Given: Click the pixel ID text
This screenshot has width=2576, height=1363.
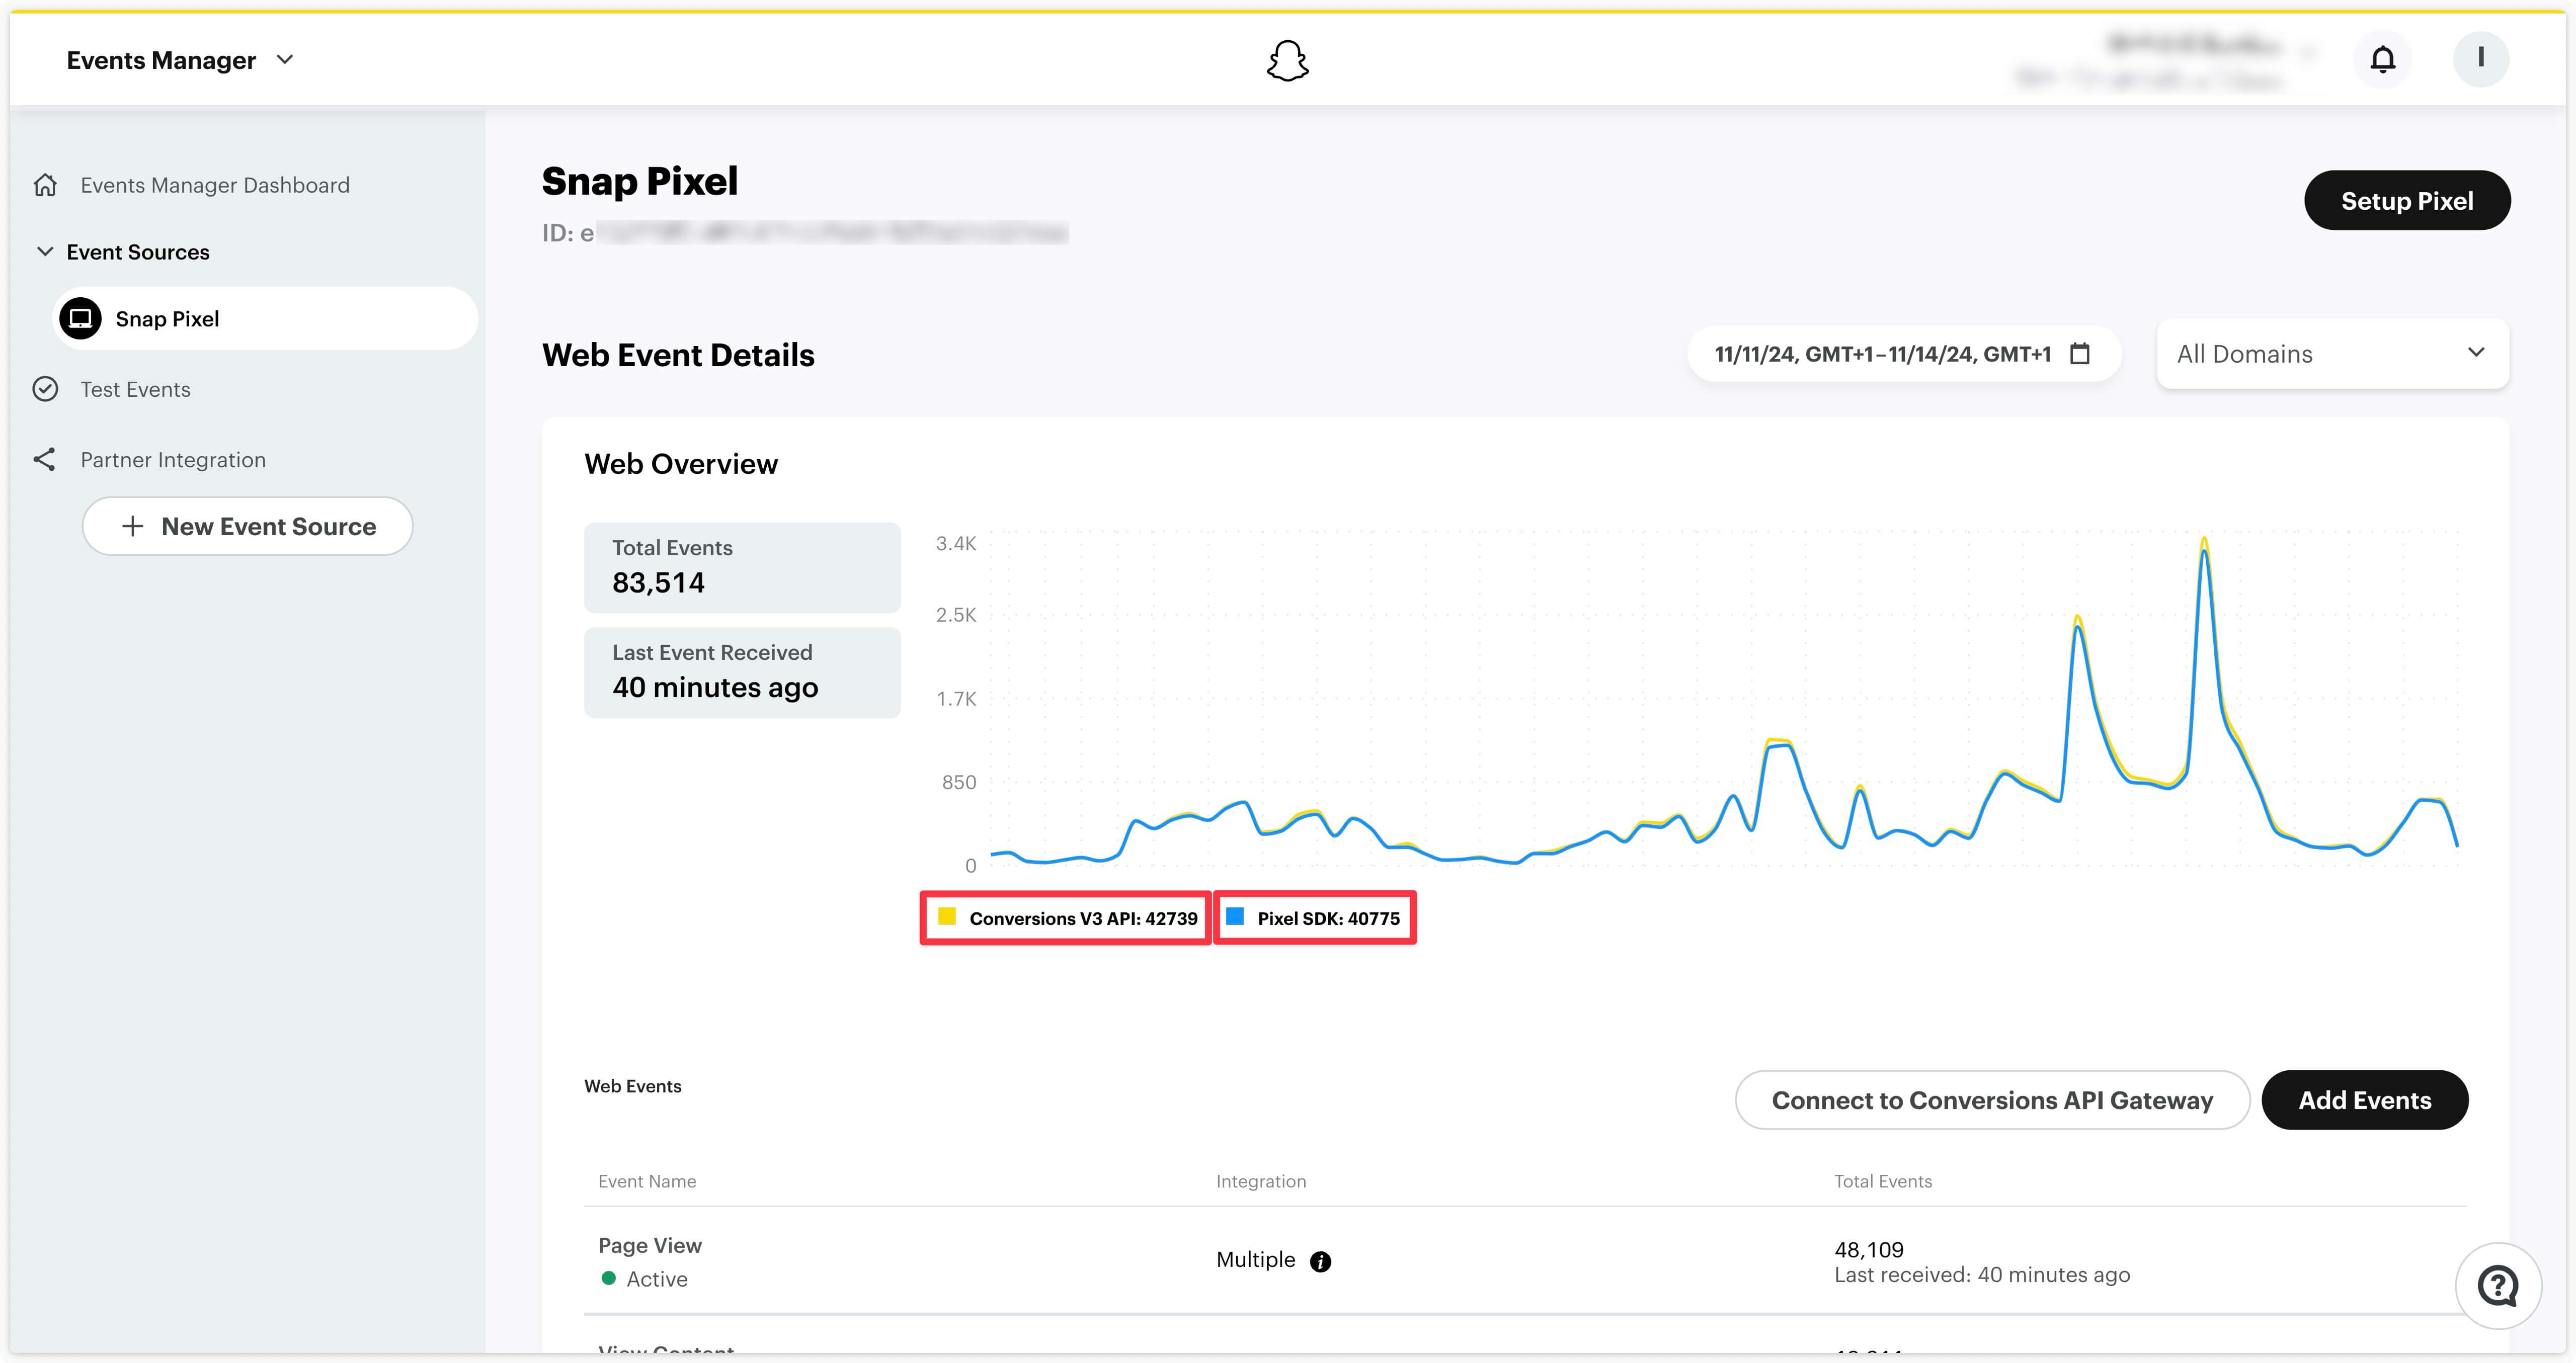Looking at the screenshot, I should [x=805, y=233].
